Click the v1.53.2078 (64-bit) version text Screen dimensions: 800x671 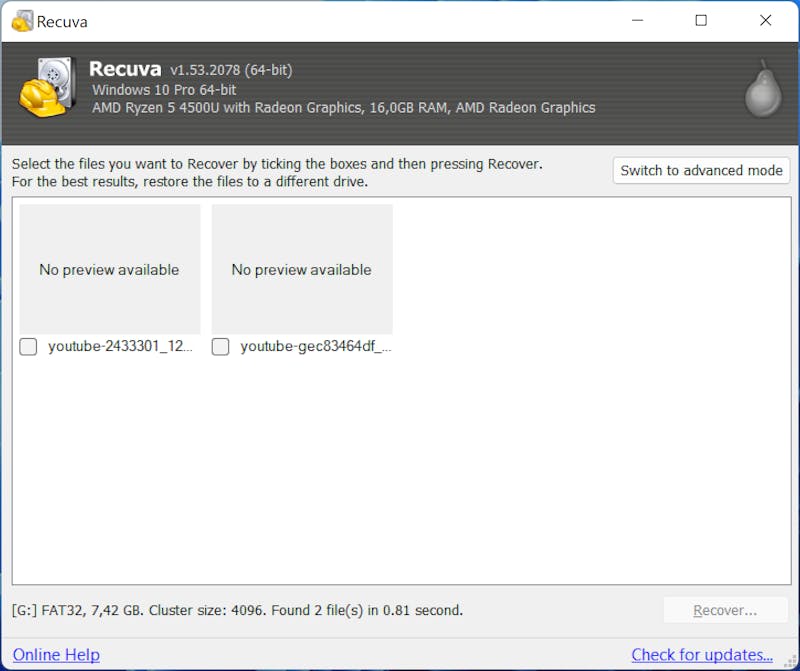click(x=231, y=70)
